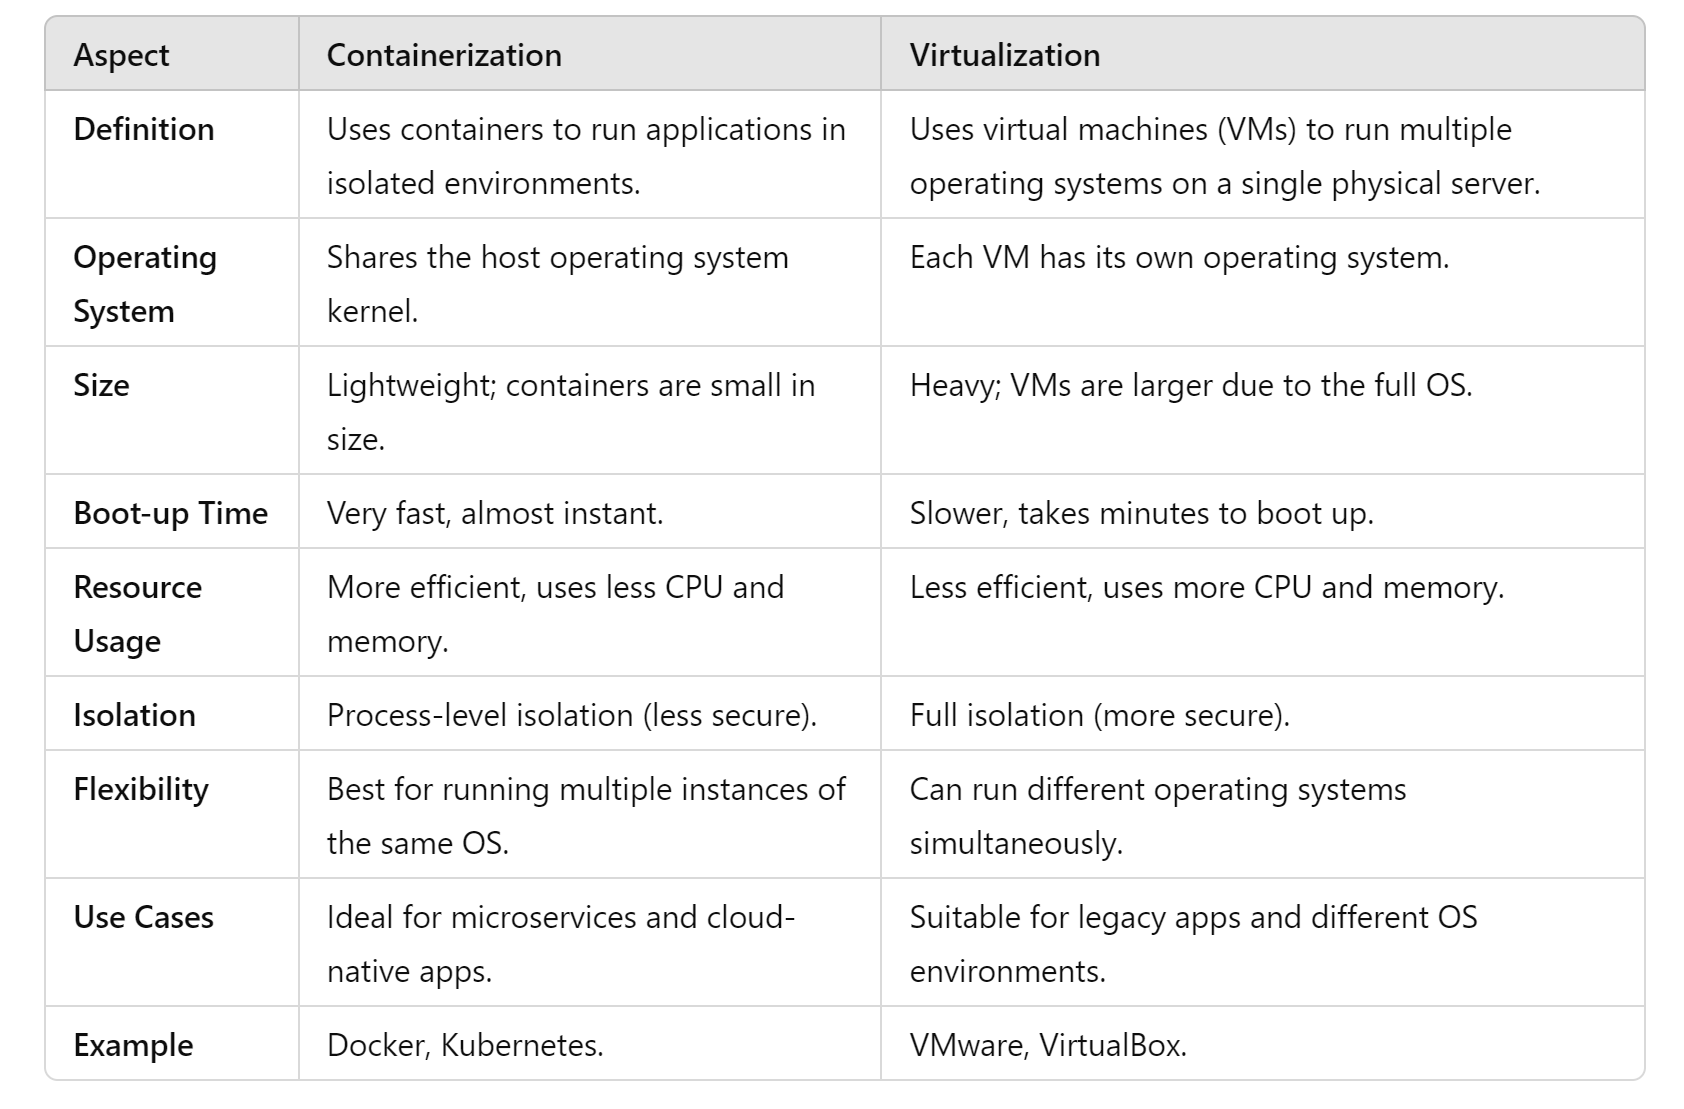Select the Flexibility row label
Screen dimensions: 1684x1109
pos(141,789)
